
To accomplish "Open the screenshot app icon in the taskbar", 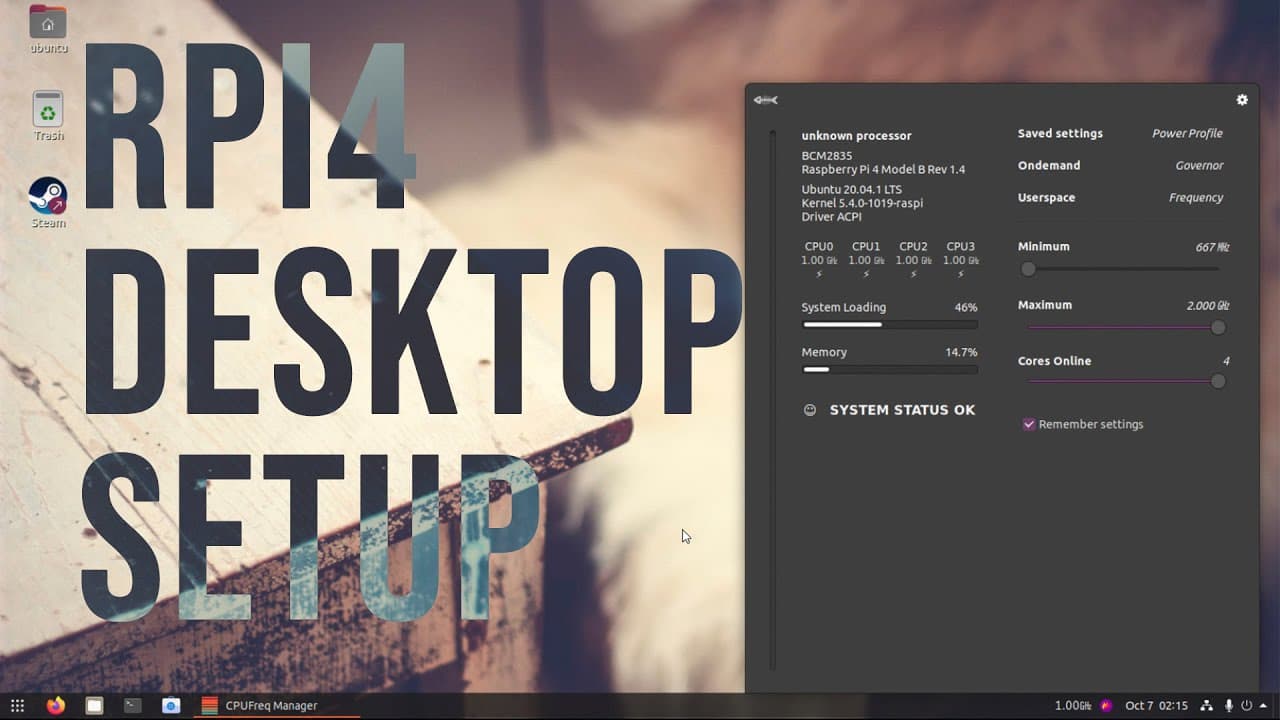I will coord(171,706).
